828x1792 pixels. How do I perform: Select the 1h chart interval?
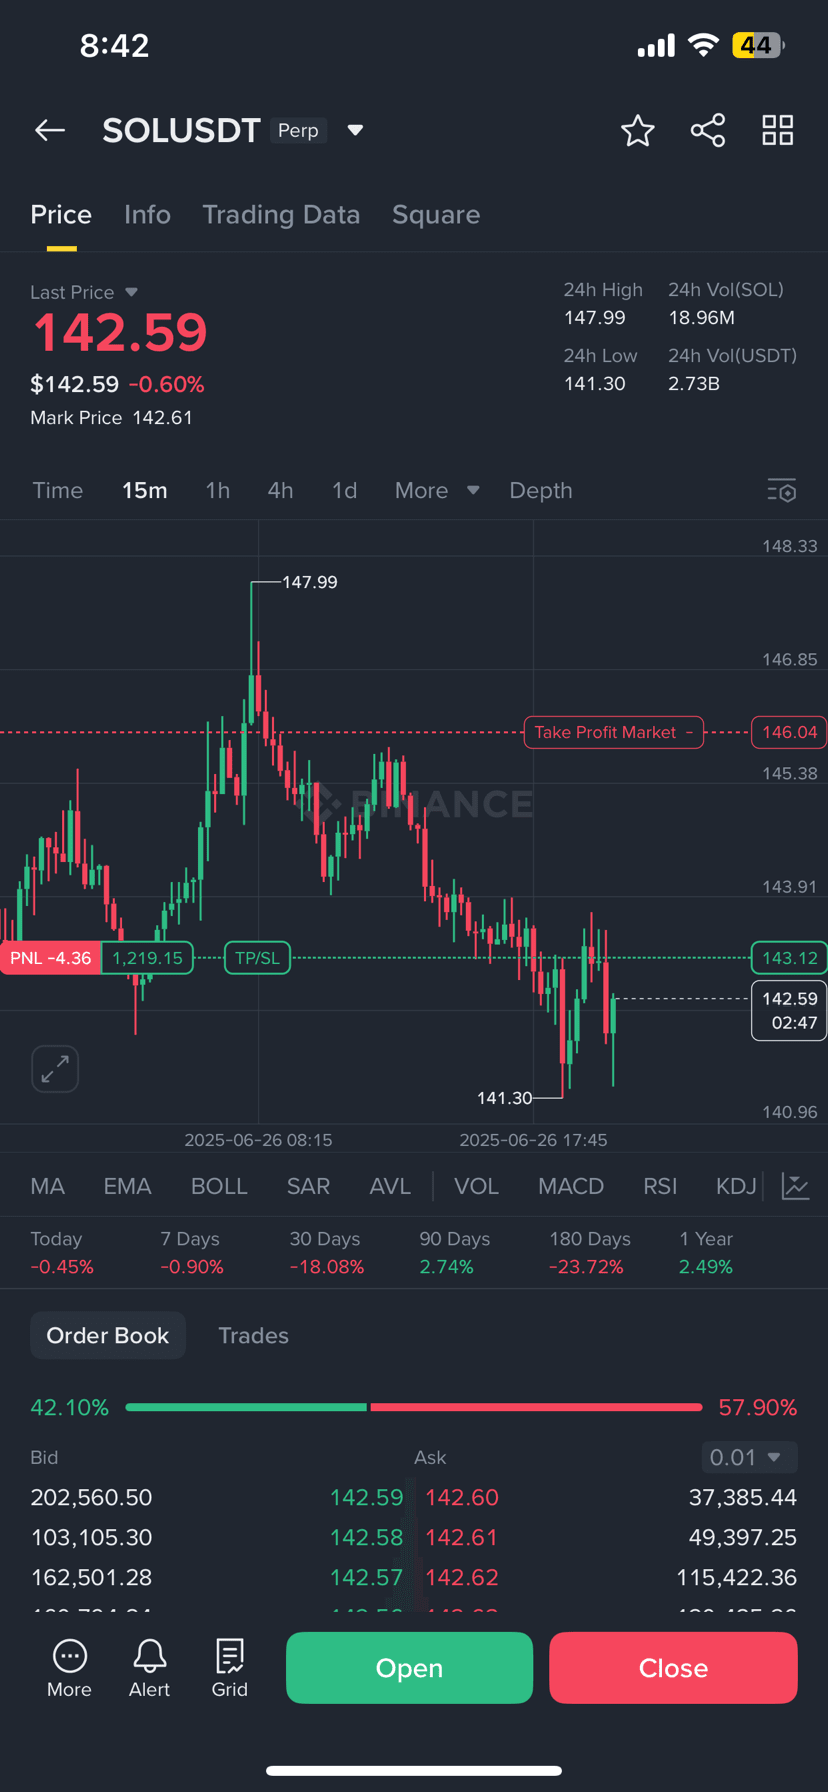tap(218, 490)
